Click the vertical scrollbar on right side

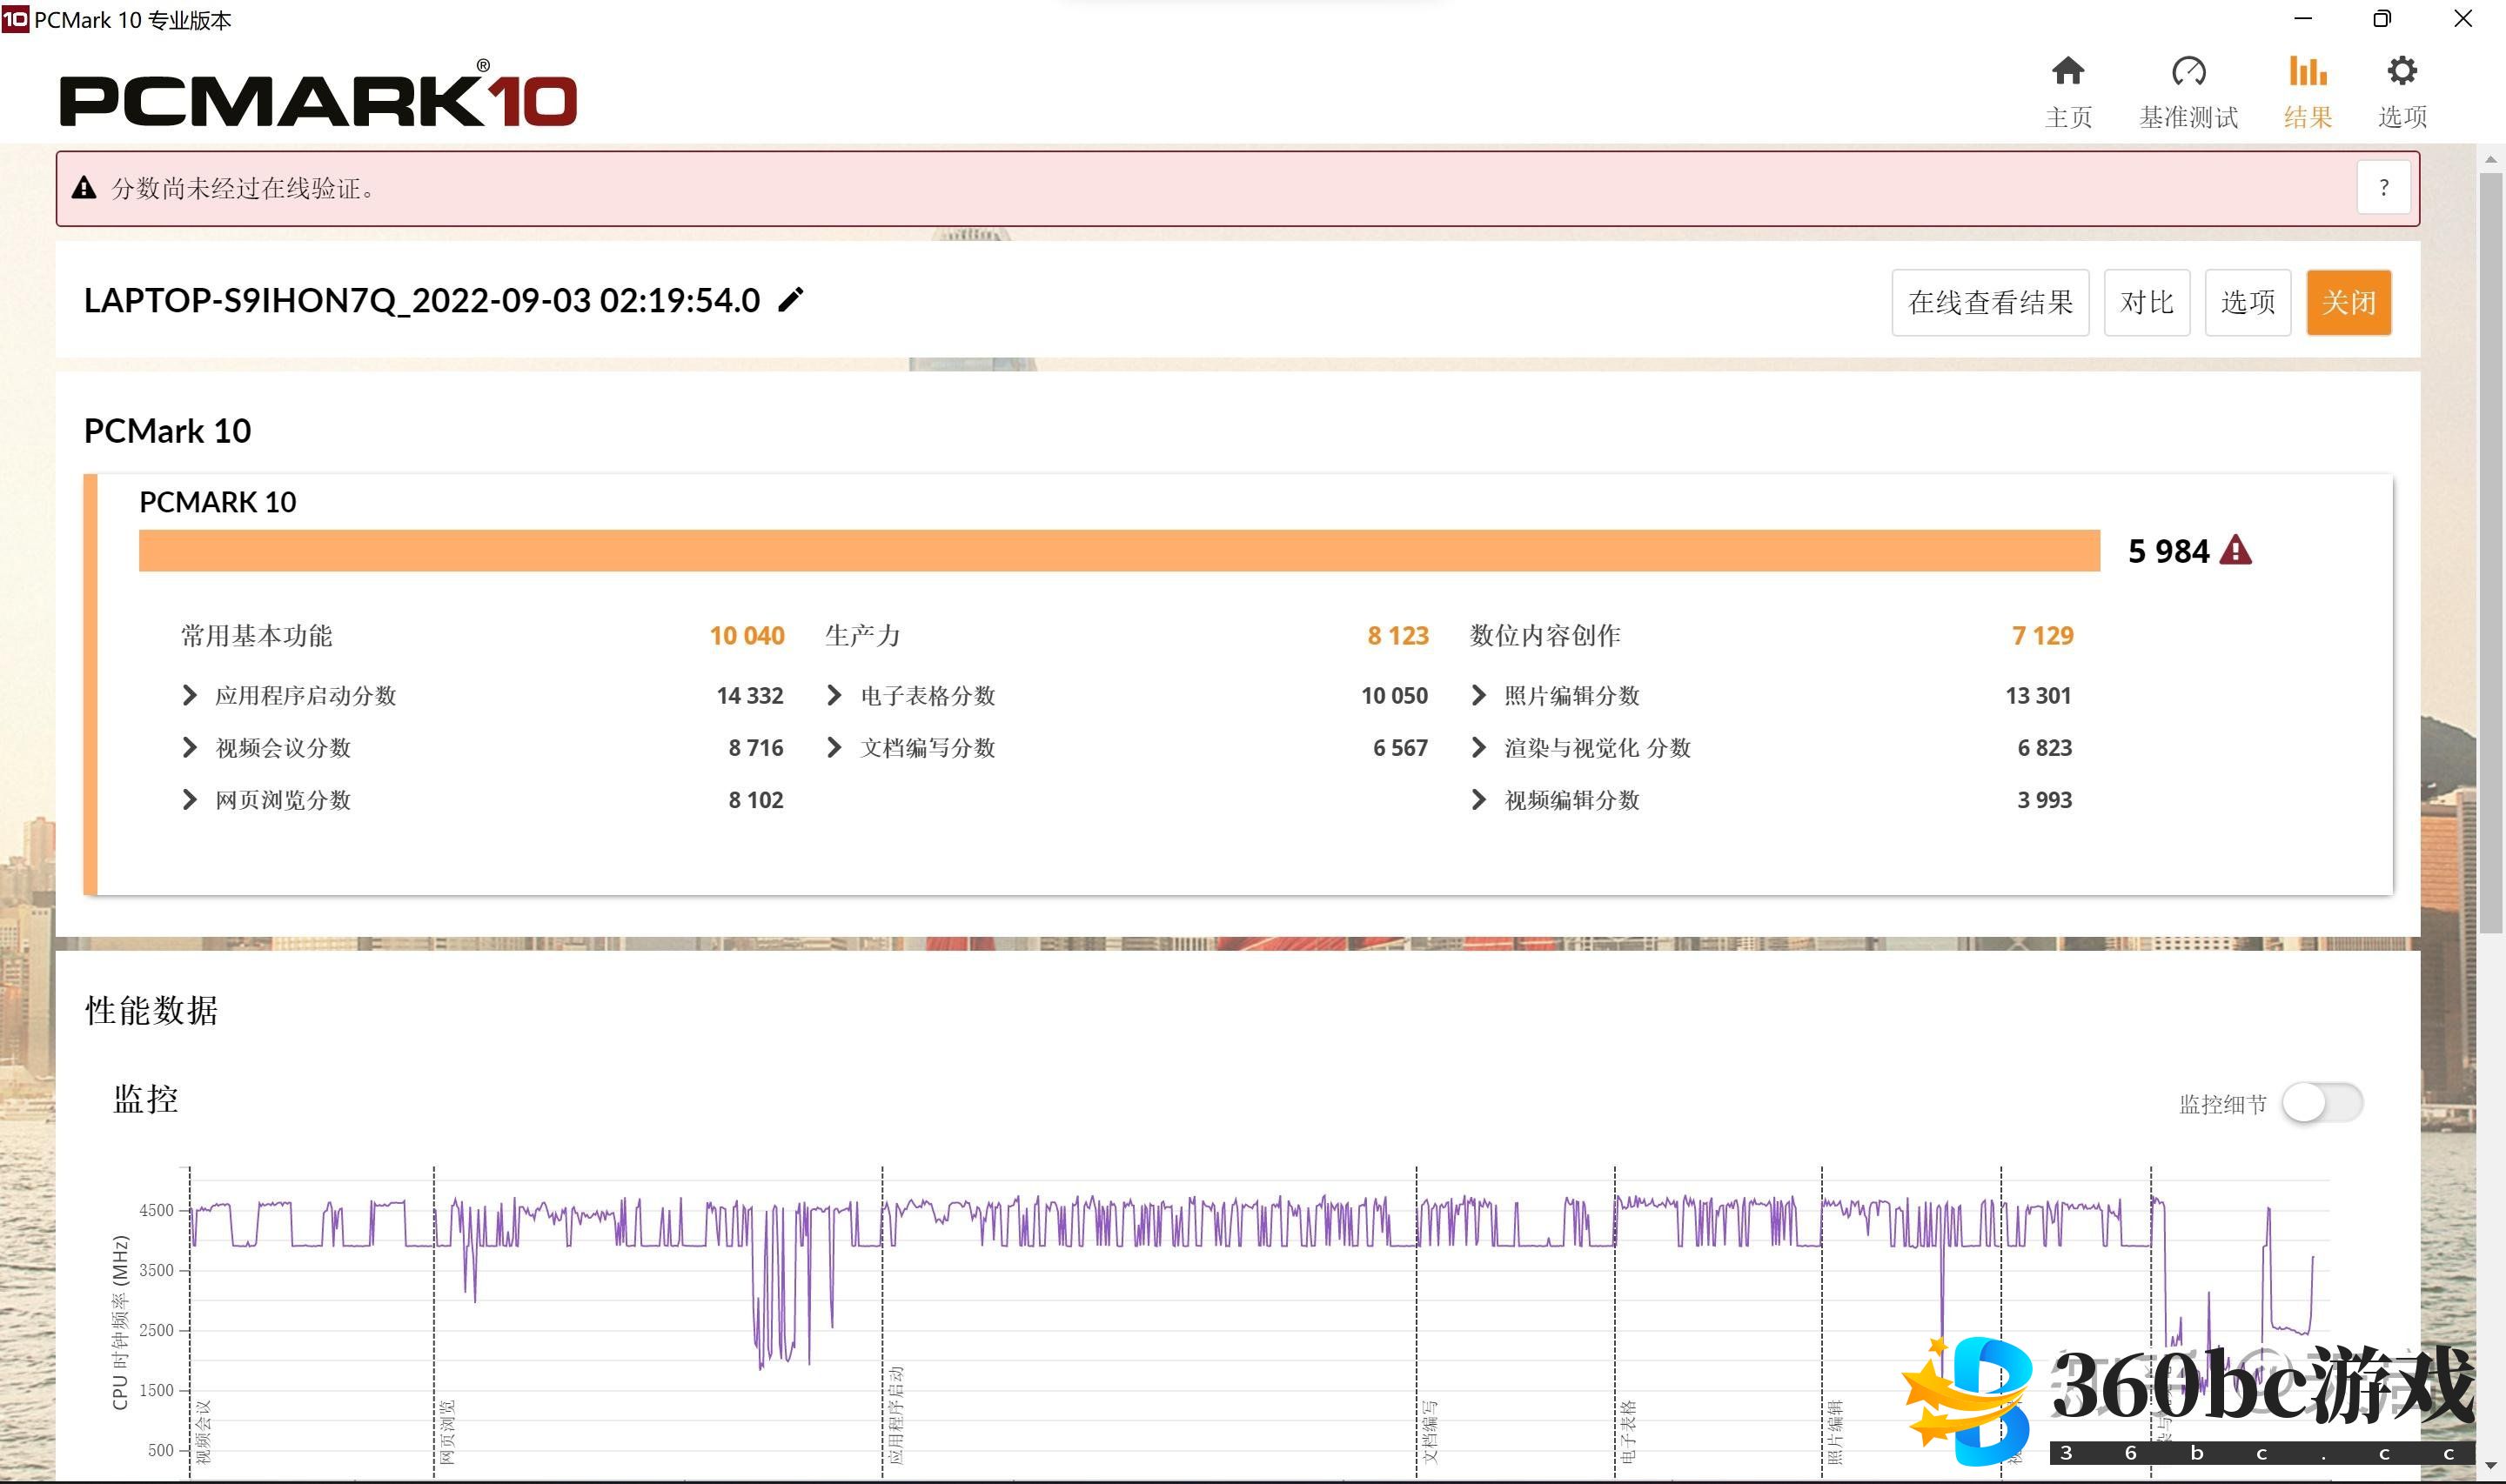coord(2490,550)
